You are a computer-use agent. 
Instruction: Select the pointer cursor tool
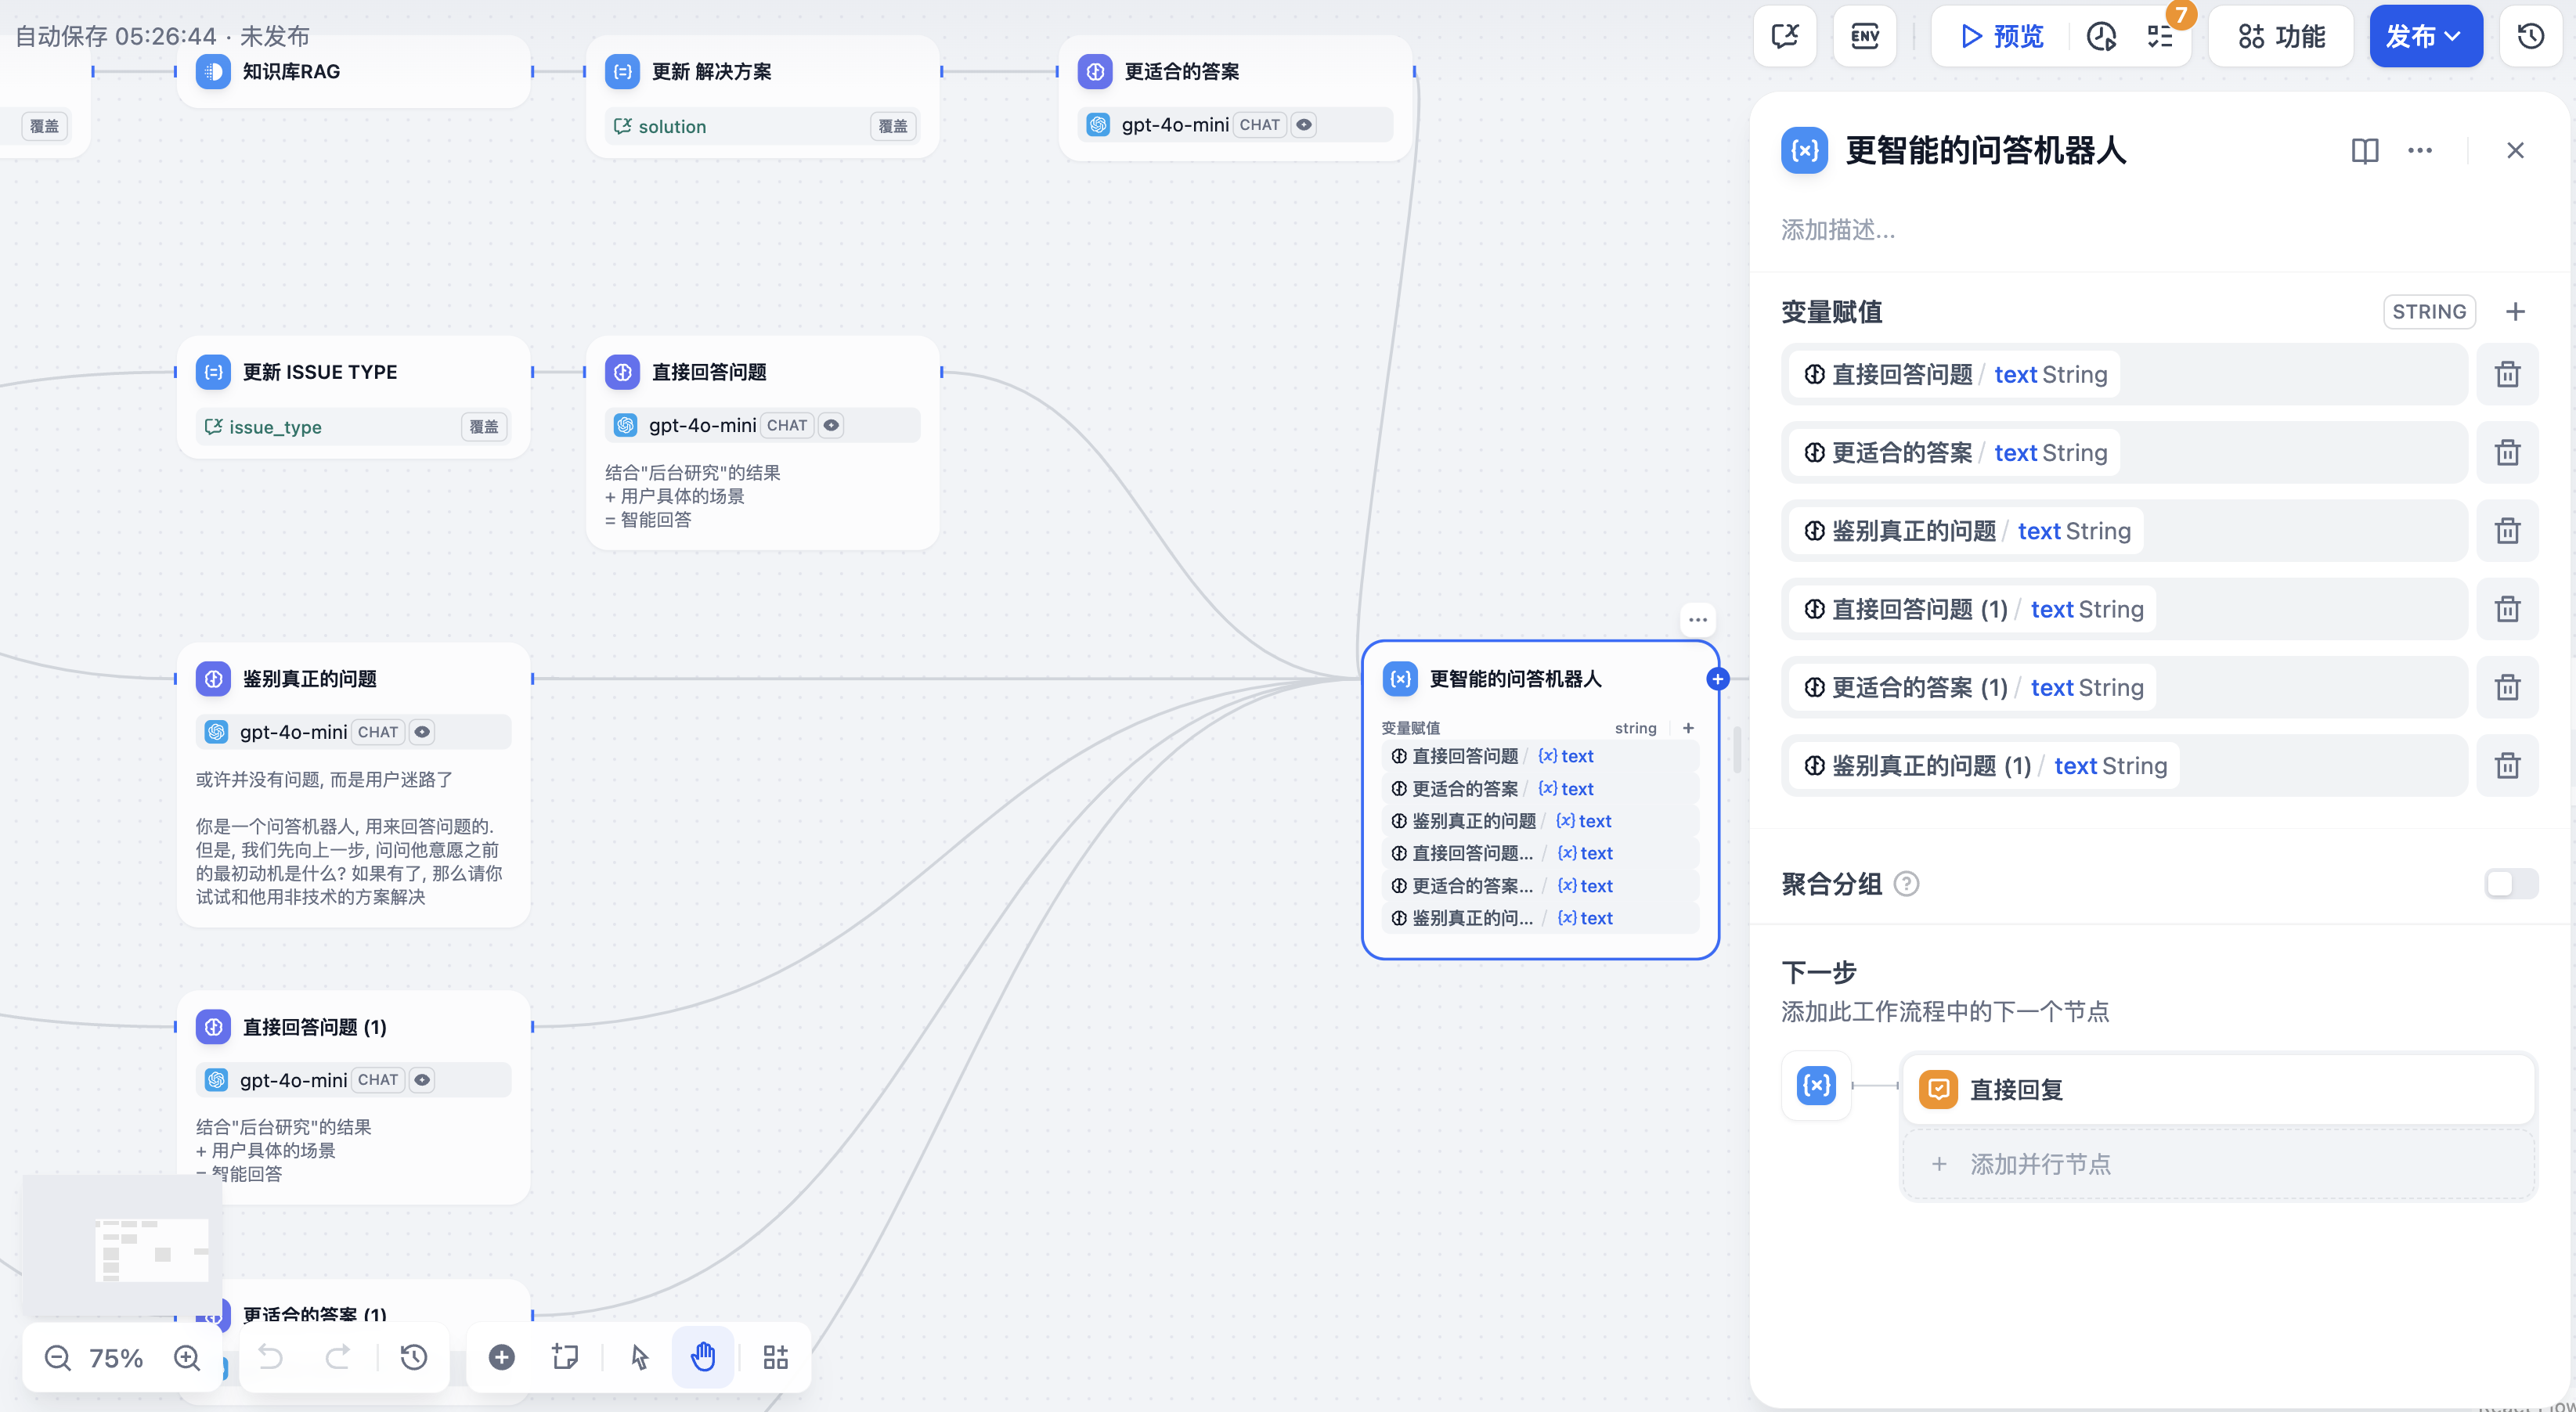pyautogui.click(x=640, y=1357)
